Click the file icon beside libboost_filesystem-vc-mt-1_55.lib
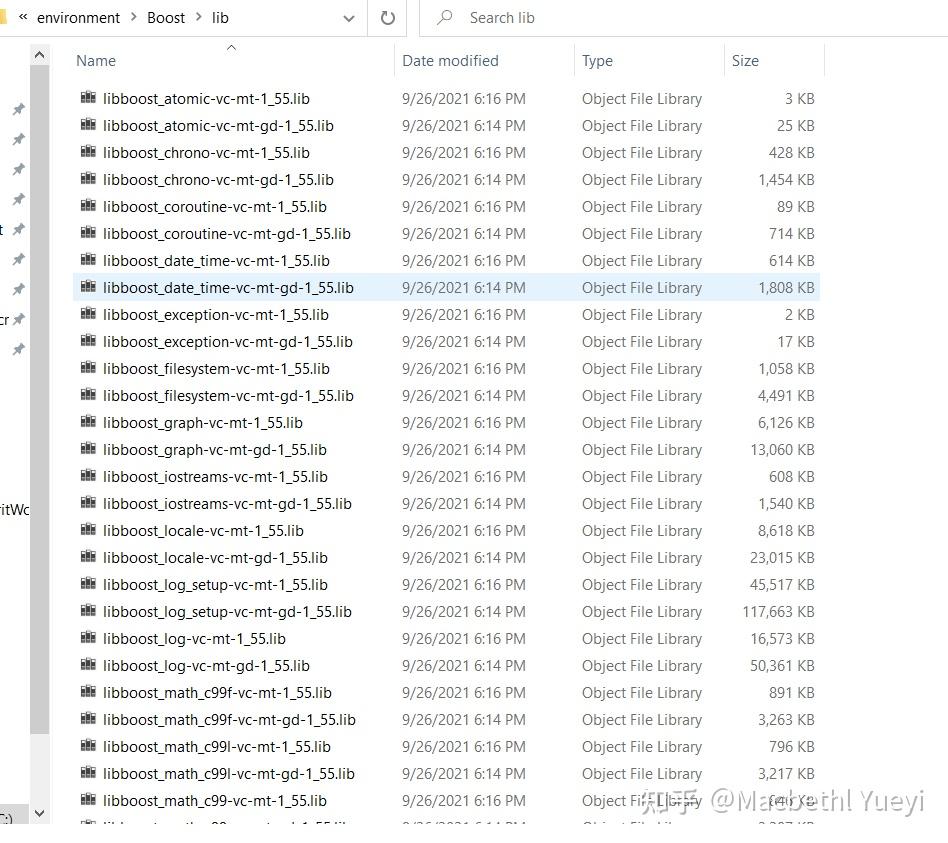This screenshot has height=843, width=948. 87,368
